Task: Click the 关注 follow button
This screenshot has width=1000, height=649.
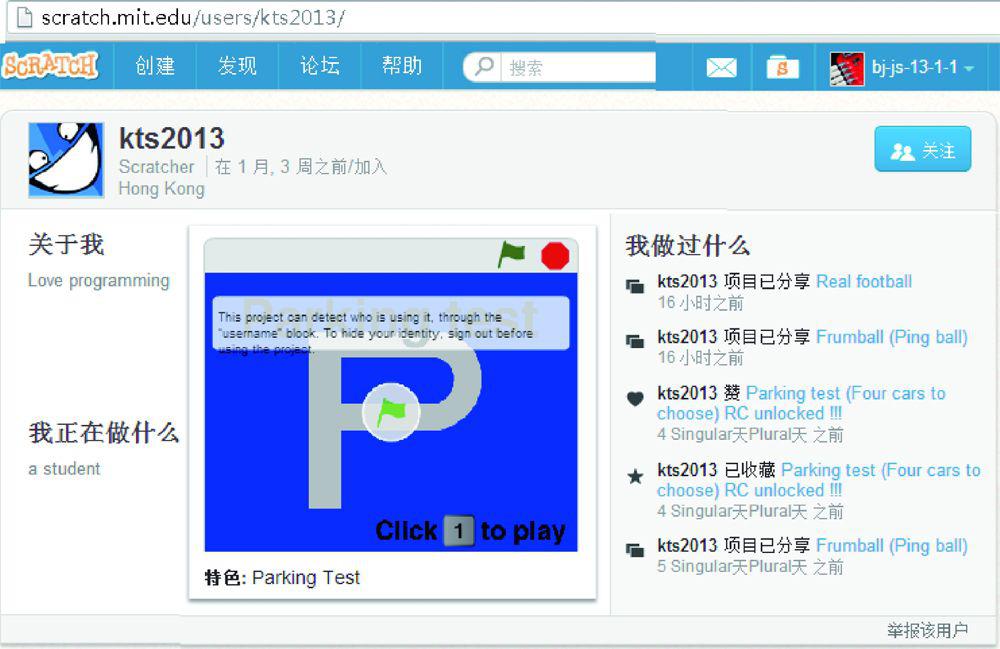Action: click(923, 149)
